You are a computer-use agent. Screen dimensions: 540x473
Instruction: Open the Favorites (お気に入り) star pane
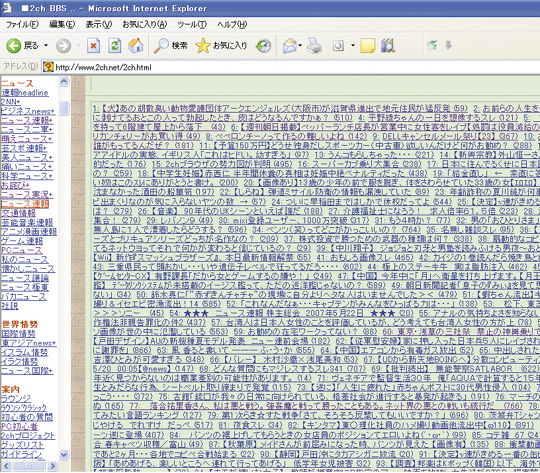(x=221, y=45)
